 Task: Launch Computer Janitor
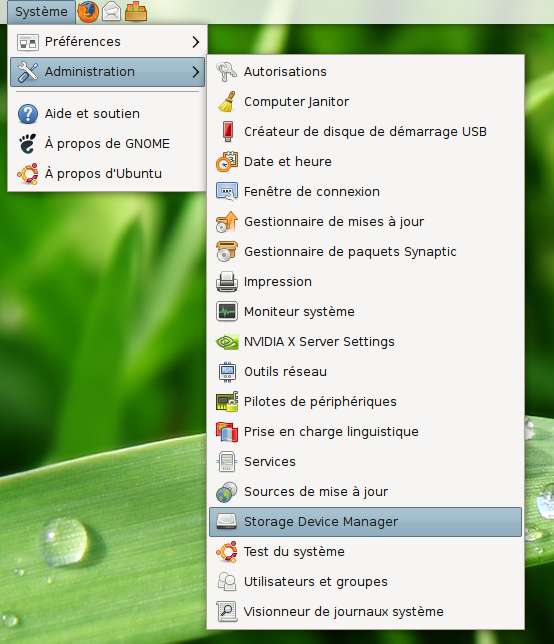(x=366, y=102)
